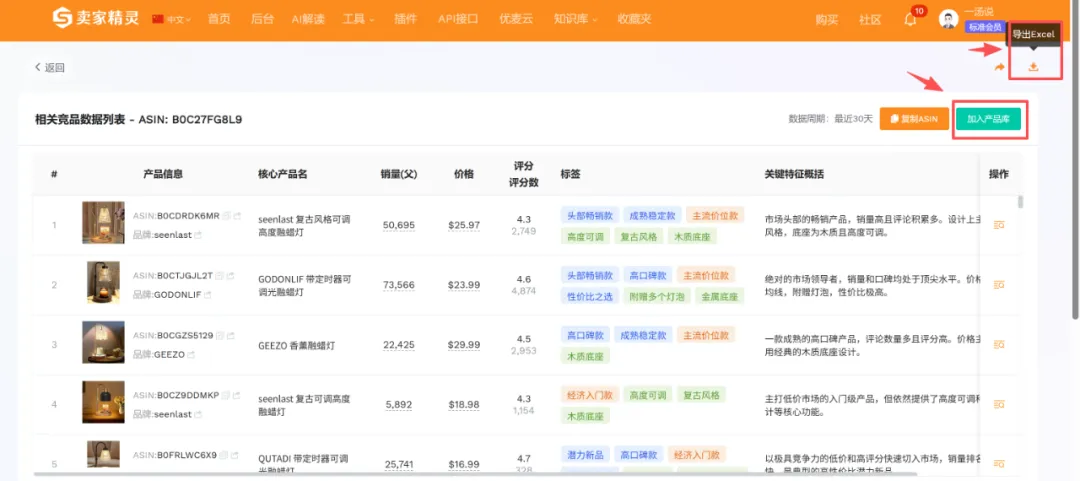Viewport: 1080px width, 481px height.
Task: Click the user avatar in the header
Action: [x=948, y=19]
